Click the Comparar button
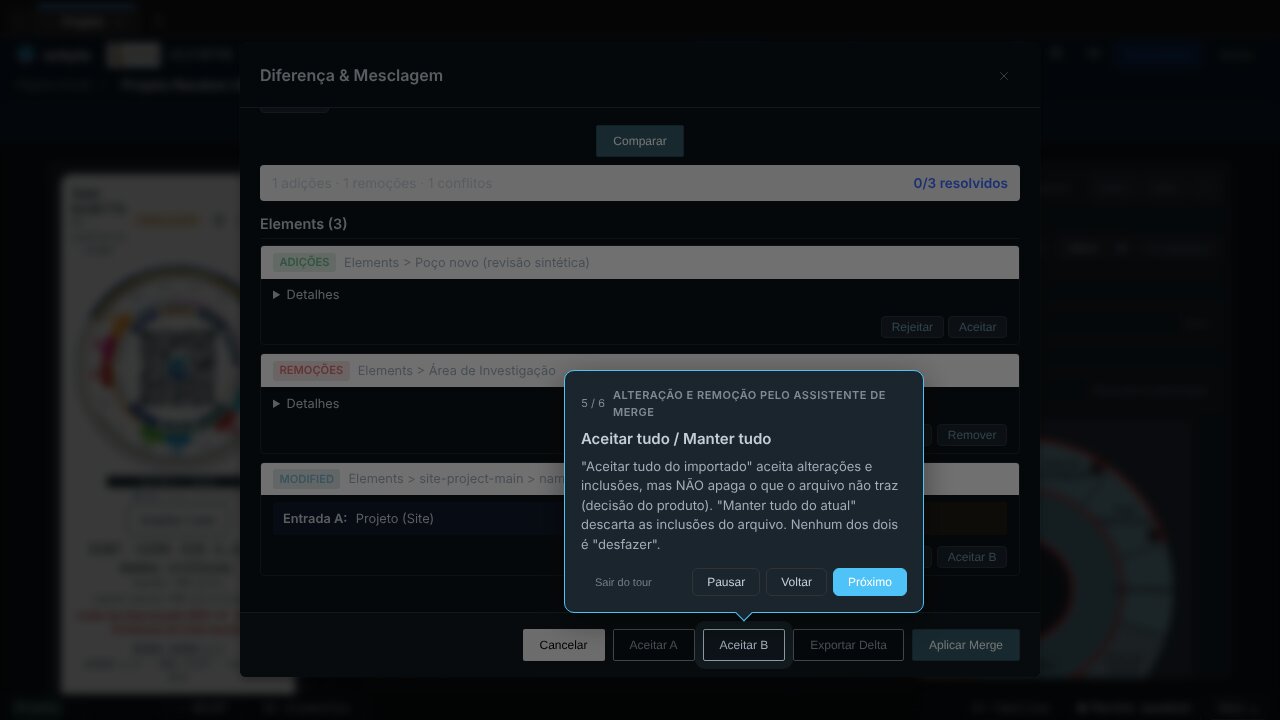Screen dimensions: 1280x720 tap(640, 141)
